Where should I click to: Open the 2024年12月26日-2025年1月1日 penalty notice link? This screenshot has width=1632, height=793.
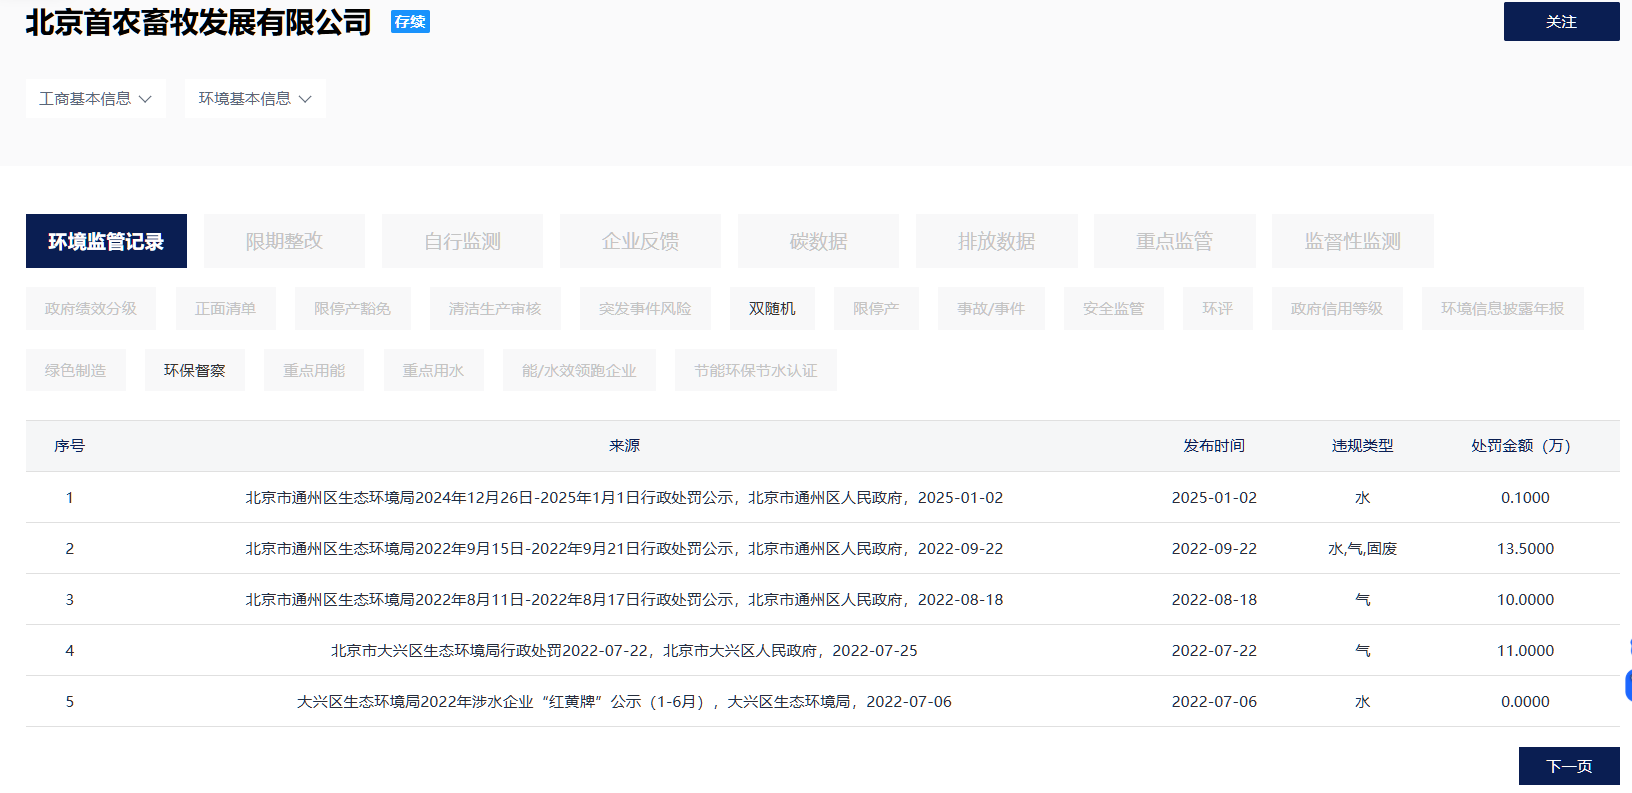pos(624,498)
